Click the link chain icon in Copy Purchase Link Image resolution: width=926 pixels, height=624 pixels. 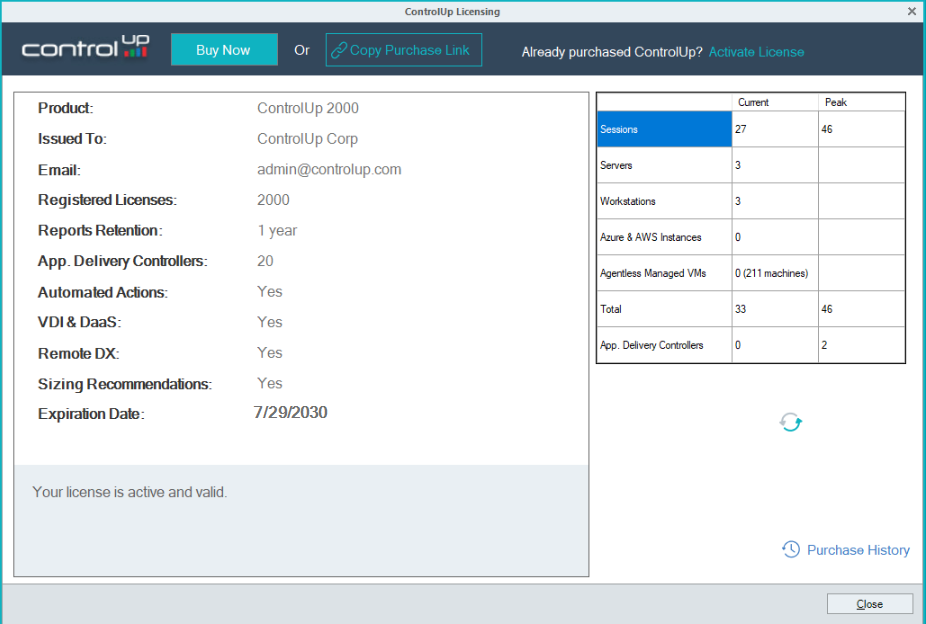(x=339, y=49)
